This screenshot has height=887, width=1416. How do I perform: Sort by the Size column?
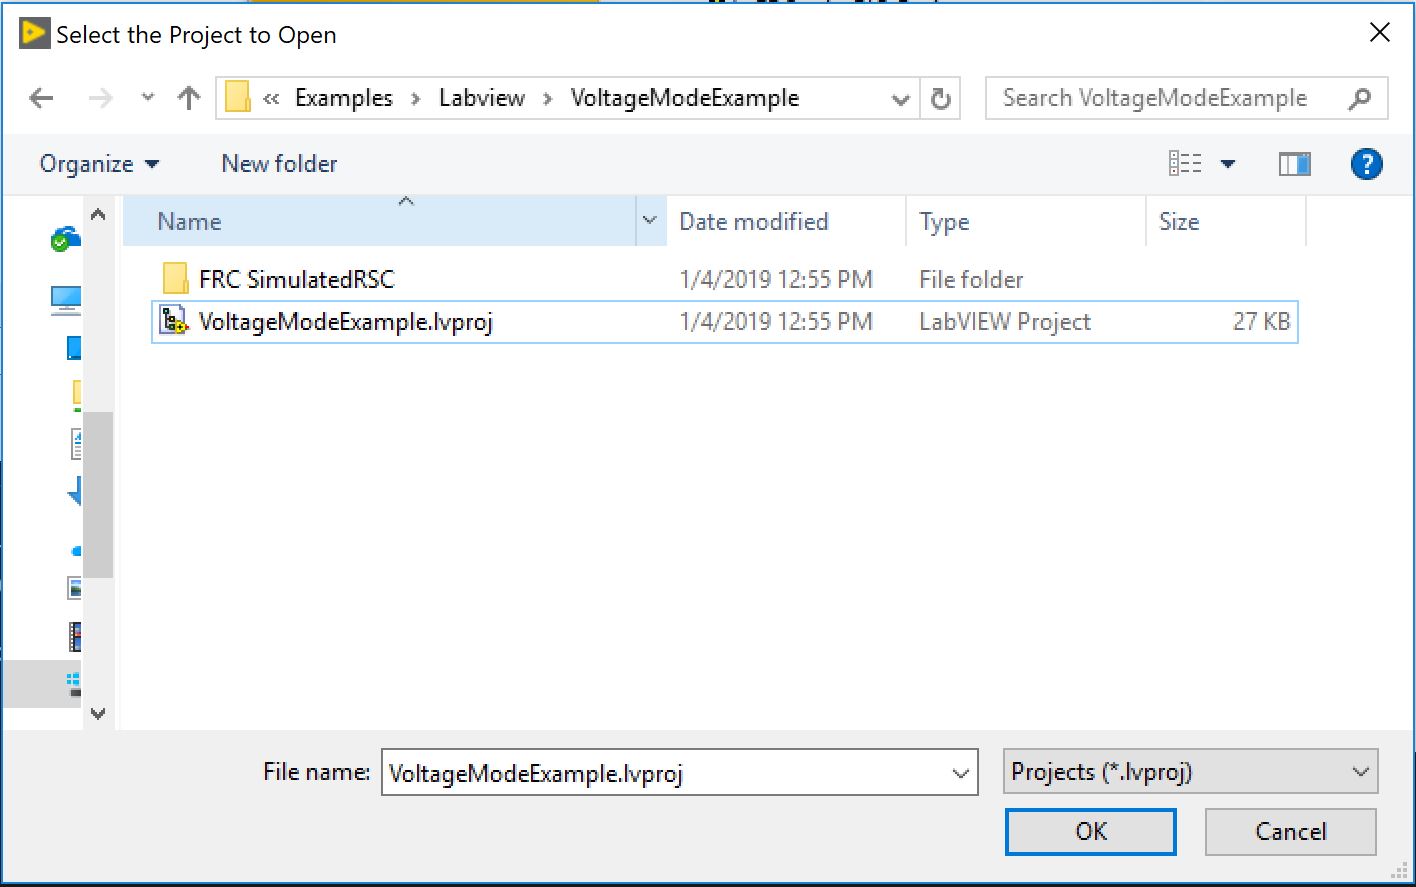tap(1226, 221)
